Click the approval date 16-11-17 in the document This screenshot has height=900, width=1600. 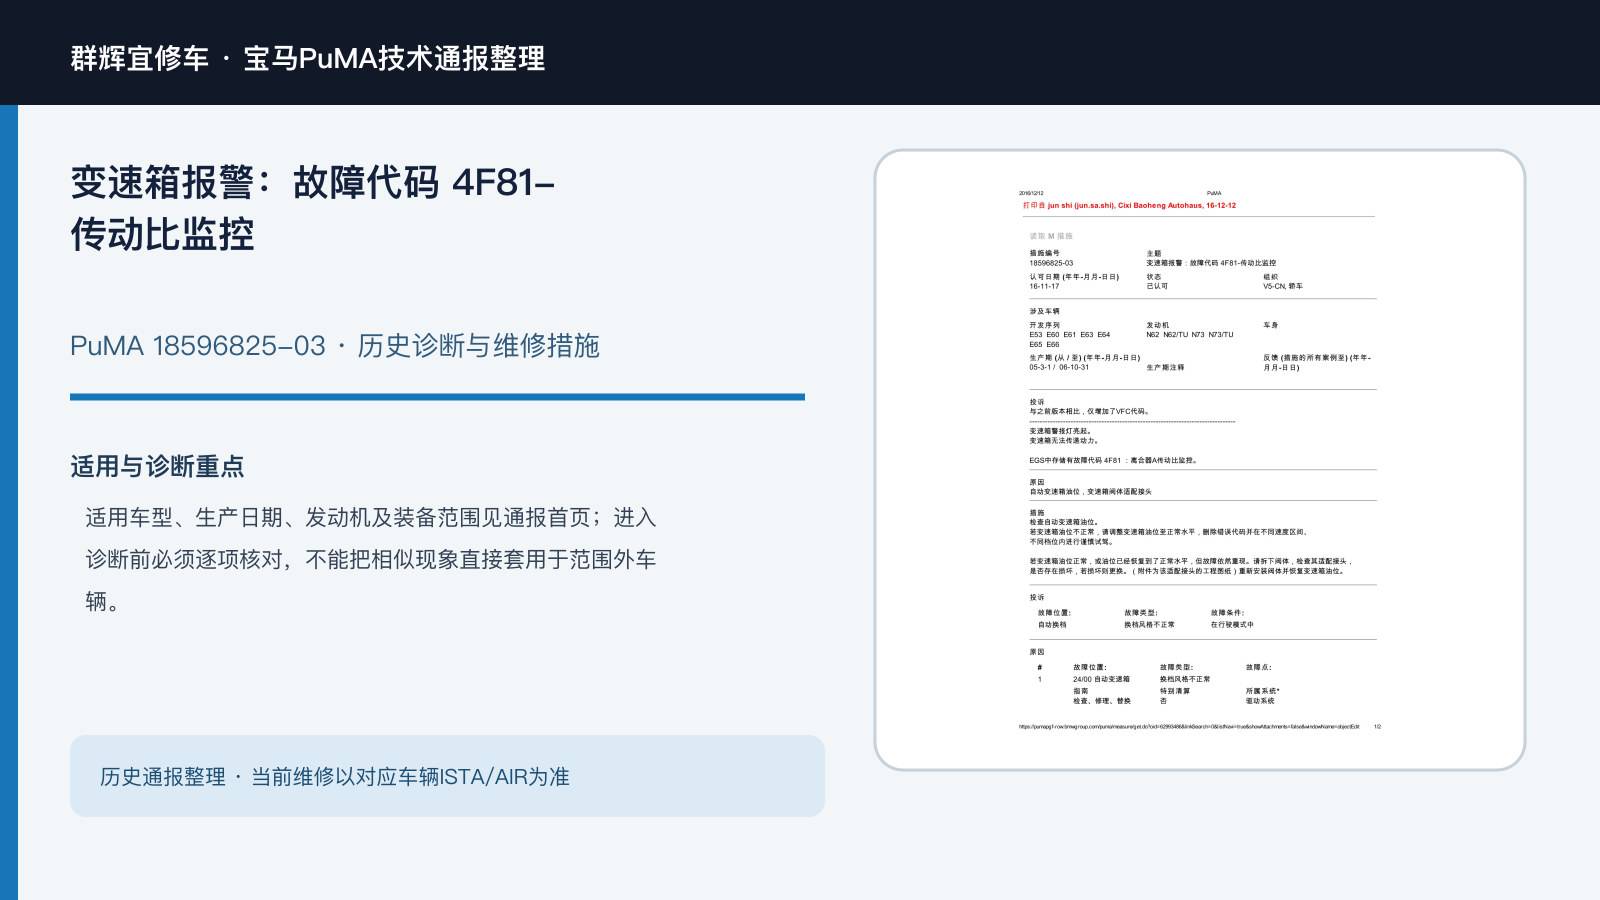(x=1044, y=286)
